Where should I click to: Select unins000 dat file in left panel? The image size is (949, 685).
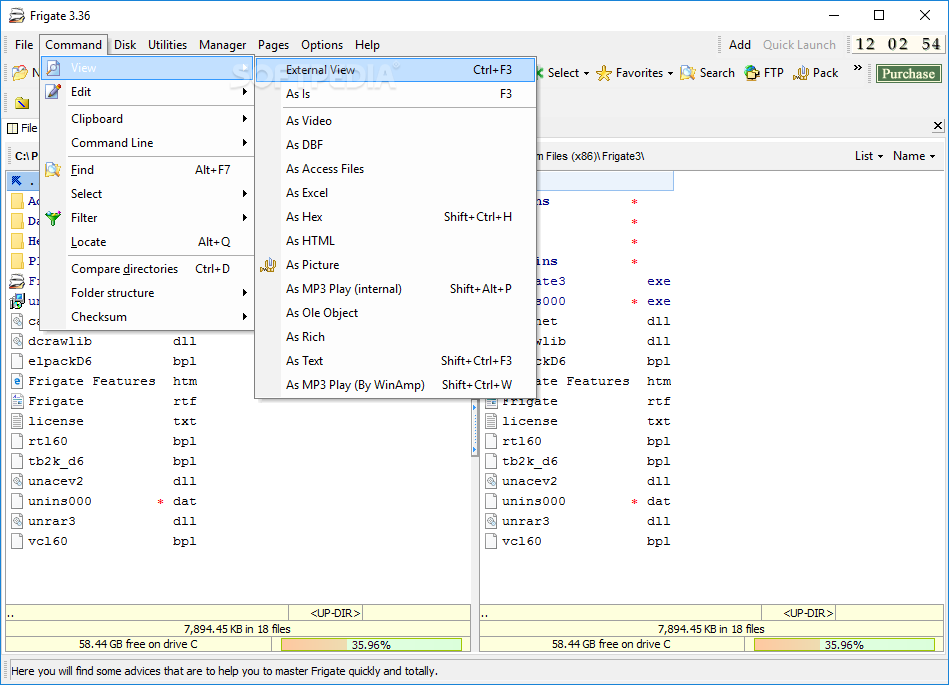(59, 501)
